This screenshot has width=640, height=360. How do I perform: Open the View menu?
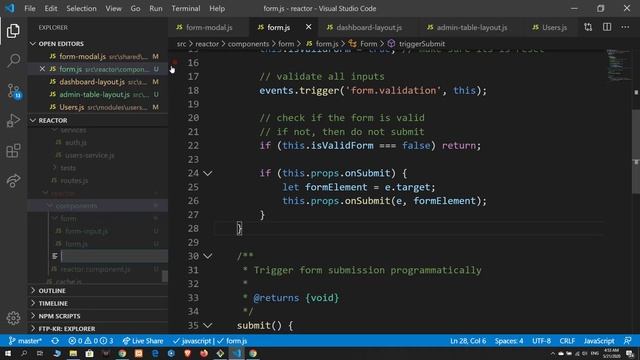113,8
